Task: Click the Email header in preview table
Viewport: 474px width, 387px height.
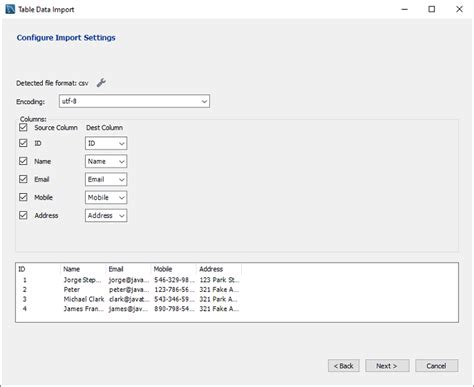Action: [x=116, y=269]
